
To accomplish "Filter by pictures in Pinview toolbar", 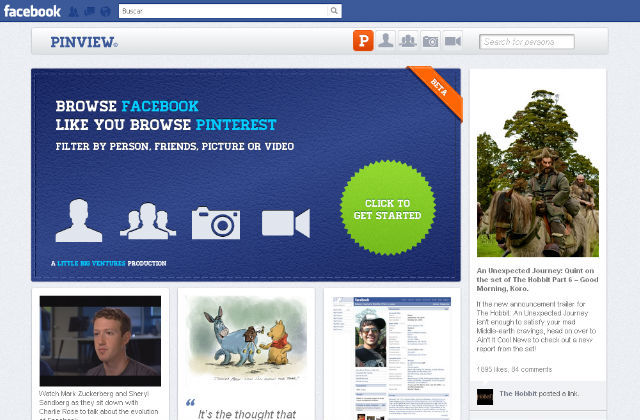I will (431, 41).
